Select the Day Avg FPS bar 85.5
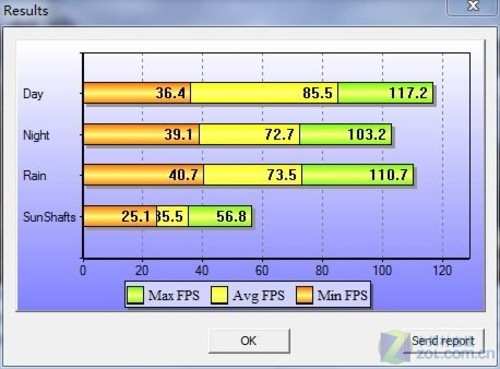The width and height of the screenshot is (500, 369). coord(264,93)
